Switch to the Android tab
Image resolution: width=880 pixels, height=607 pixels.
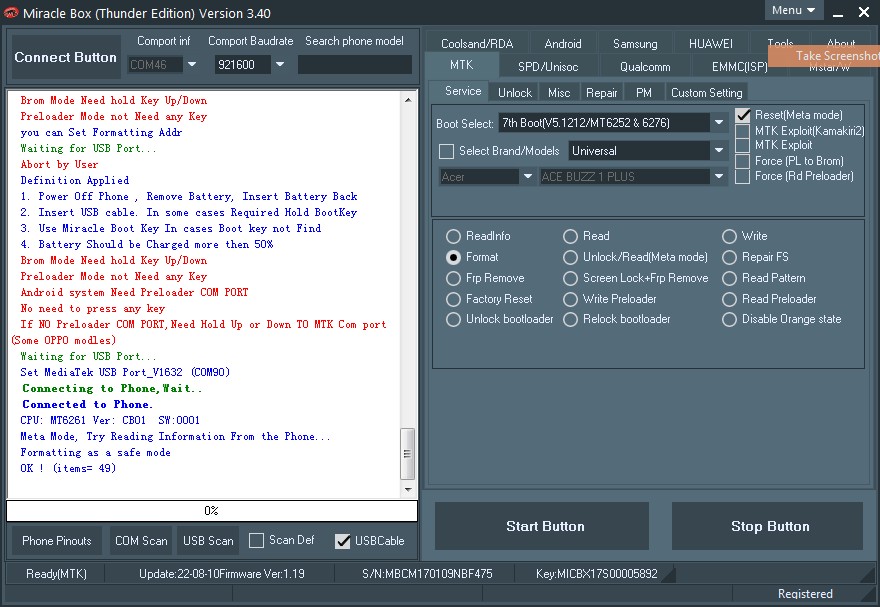[563, 44]
